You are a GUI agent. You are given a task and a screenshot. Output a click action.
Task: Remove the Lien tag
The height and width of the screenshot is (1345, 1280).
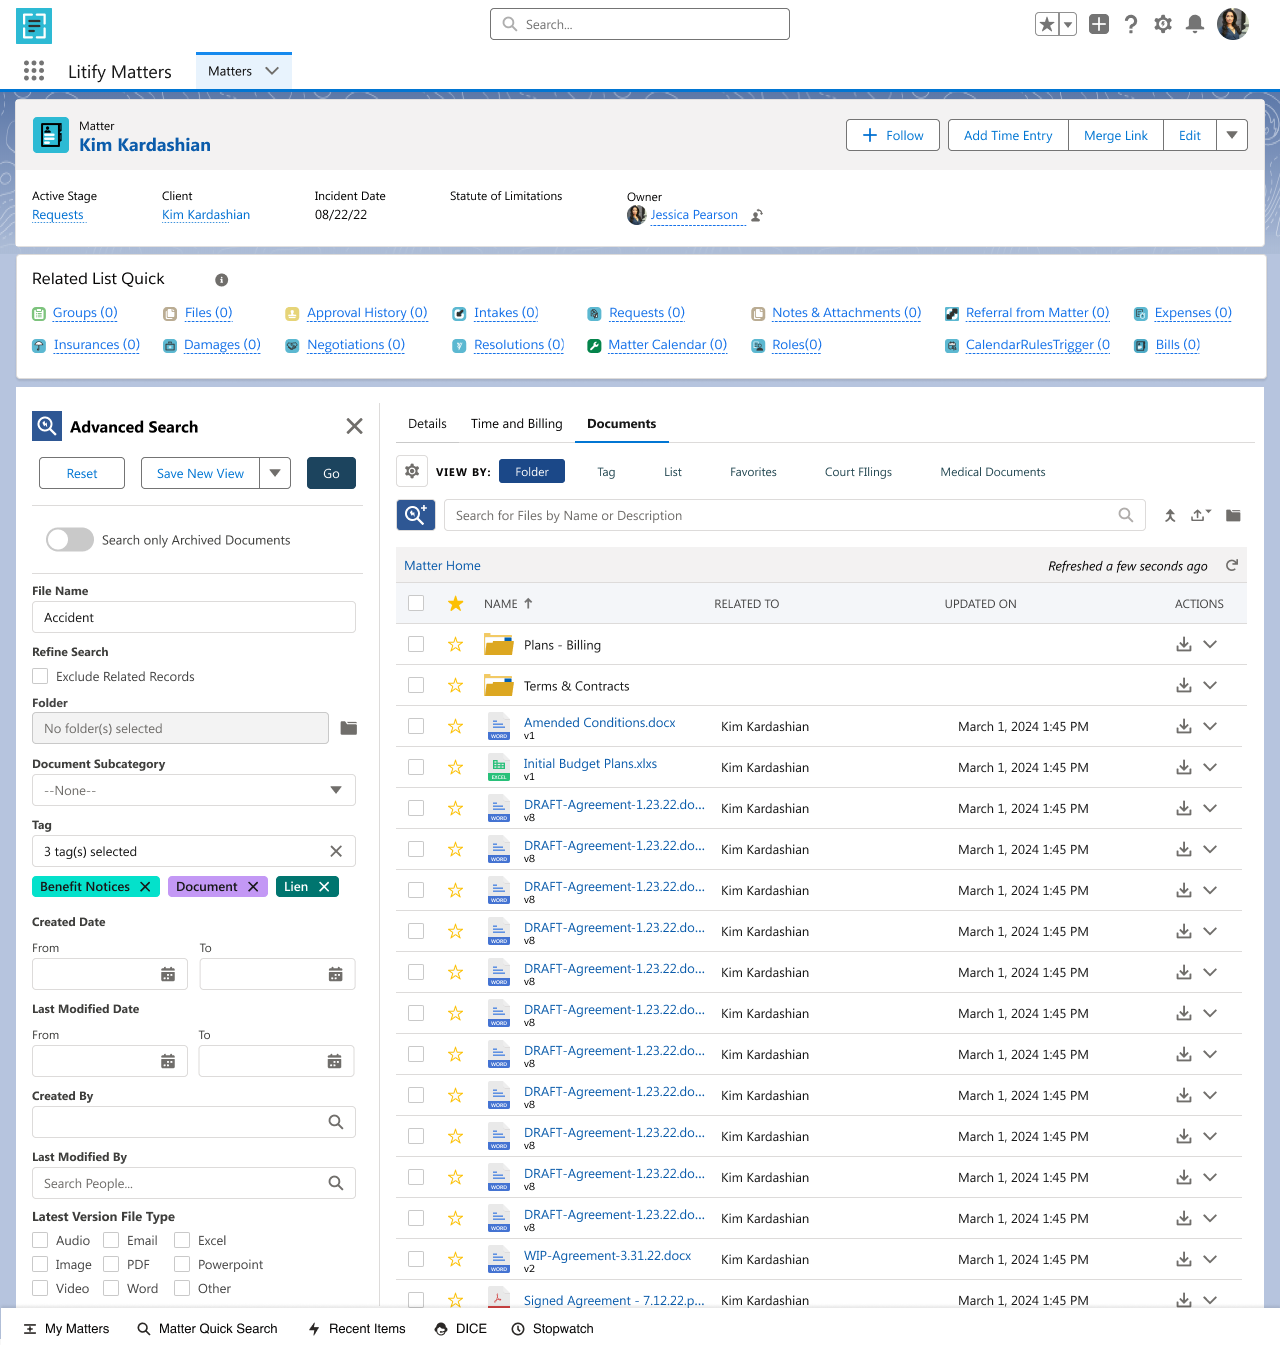tap(324, 887)
